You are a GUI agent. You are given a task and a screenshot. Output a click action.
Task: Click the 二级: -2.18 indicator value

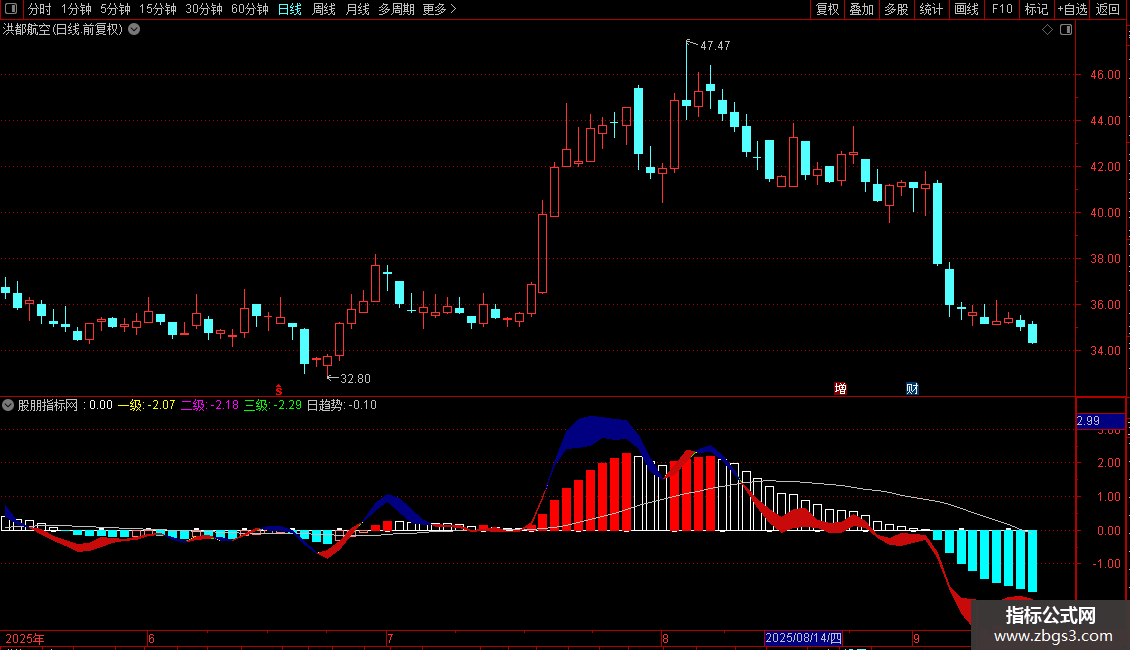[x=210, y=405]
